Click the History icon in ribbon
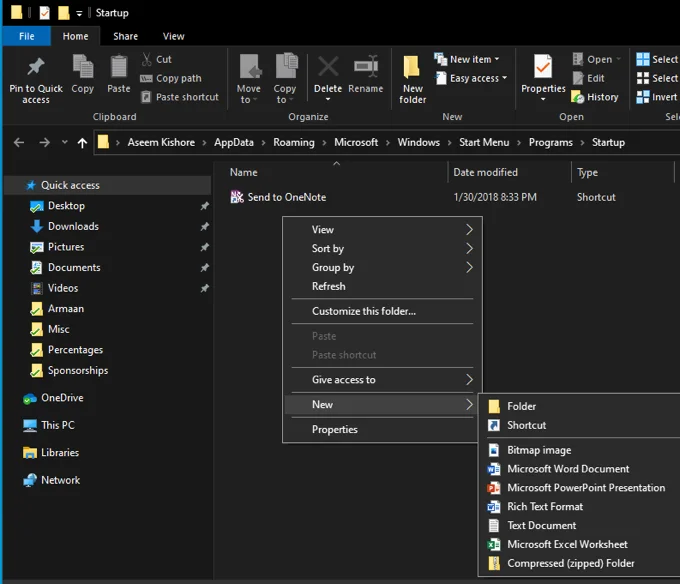 578,97
